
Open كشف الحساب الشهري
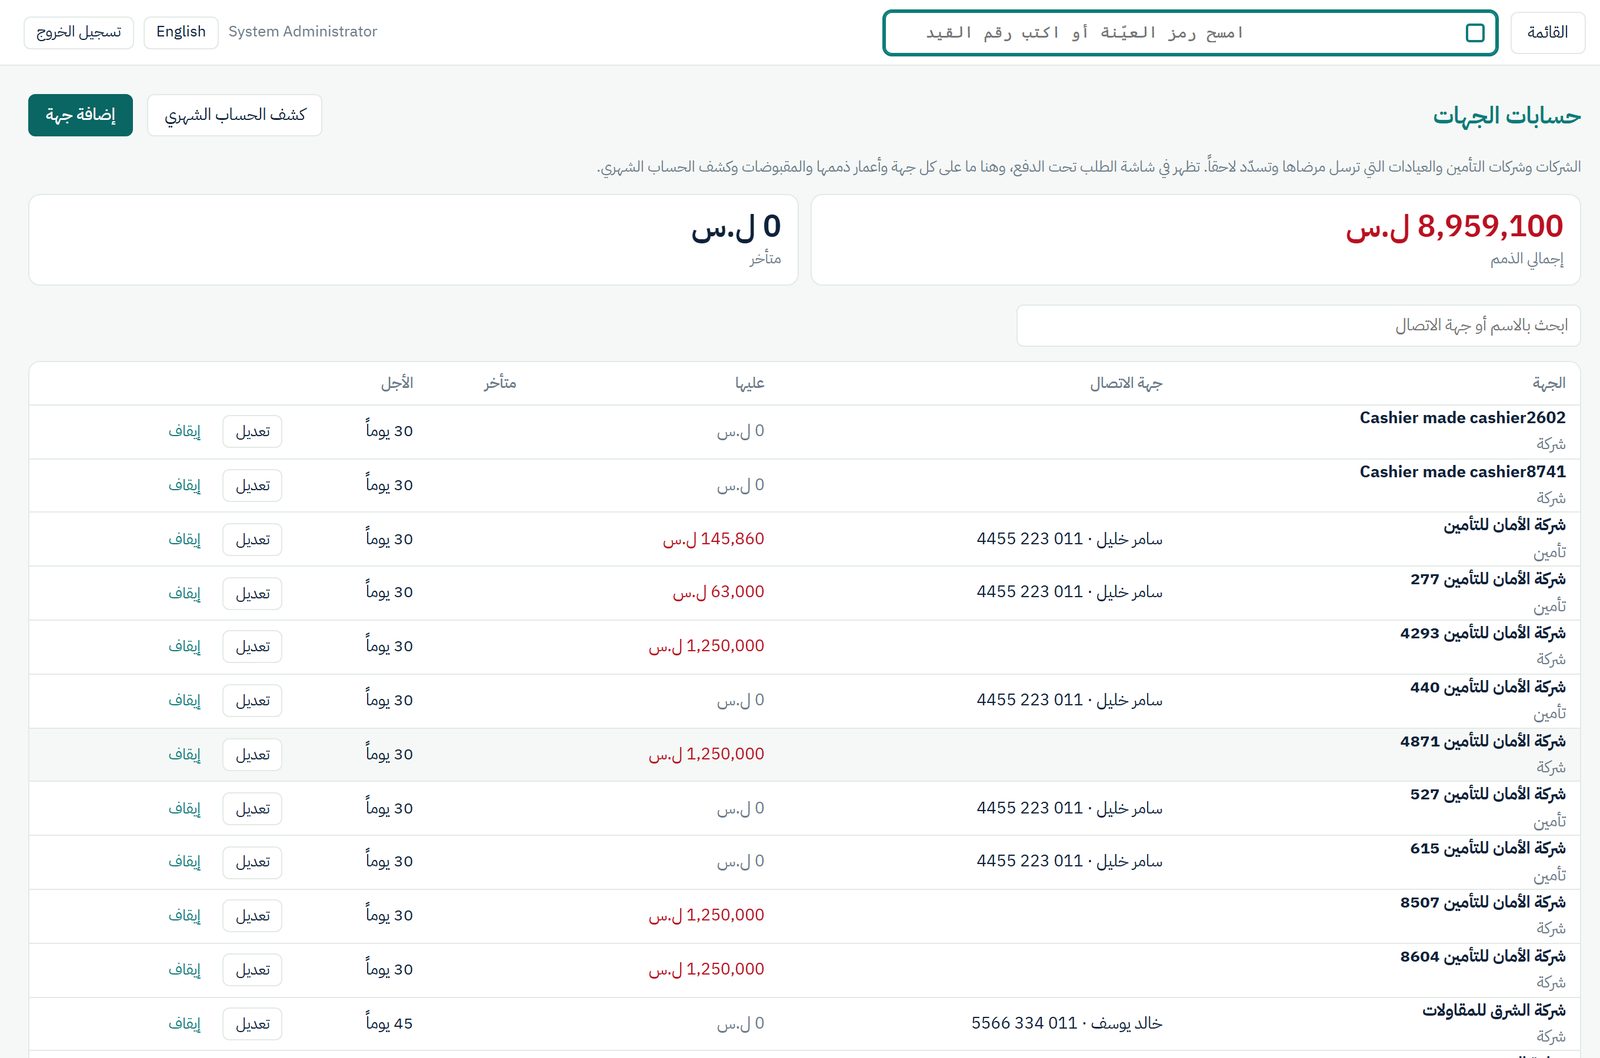pyautogui.click(x=235, y=115)
